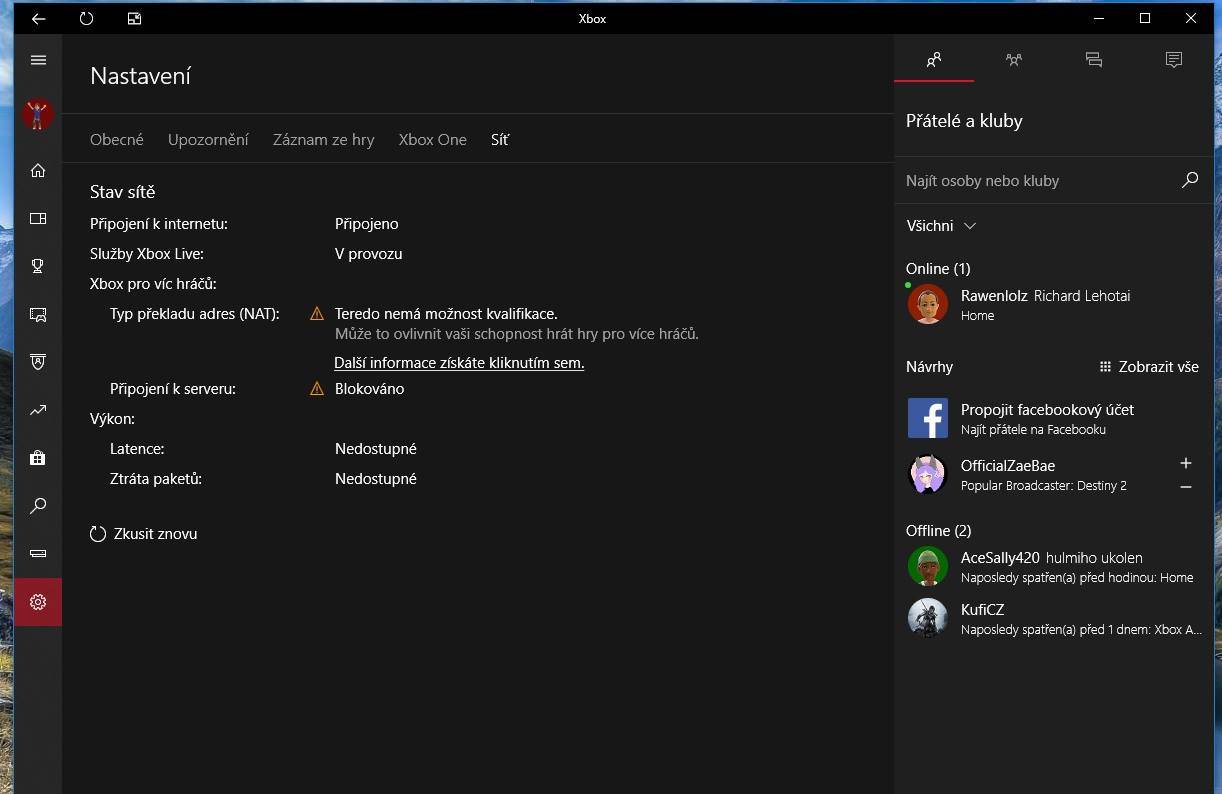Click 'Další informace získáte kliknutím sem' link
1222x794 pixels.
[459, 363]
